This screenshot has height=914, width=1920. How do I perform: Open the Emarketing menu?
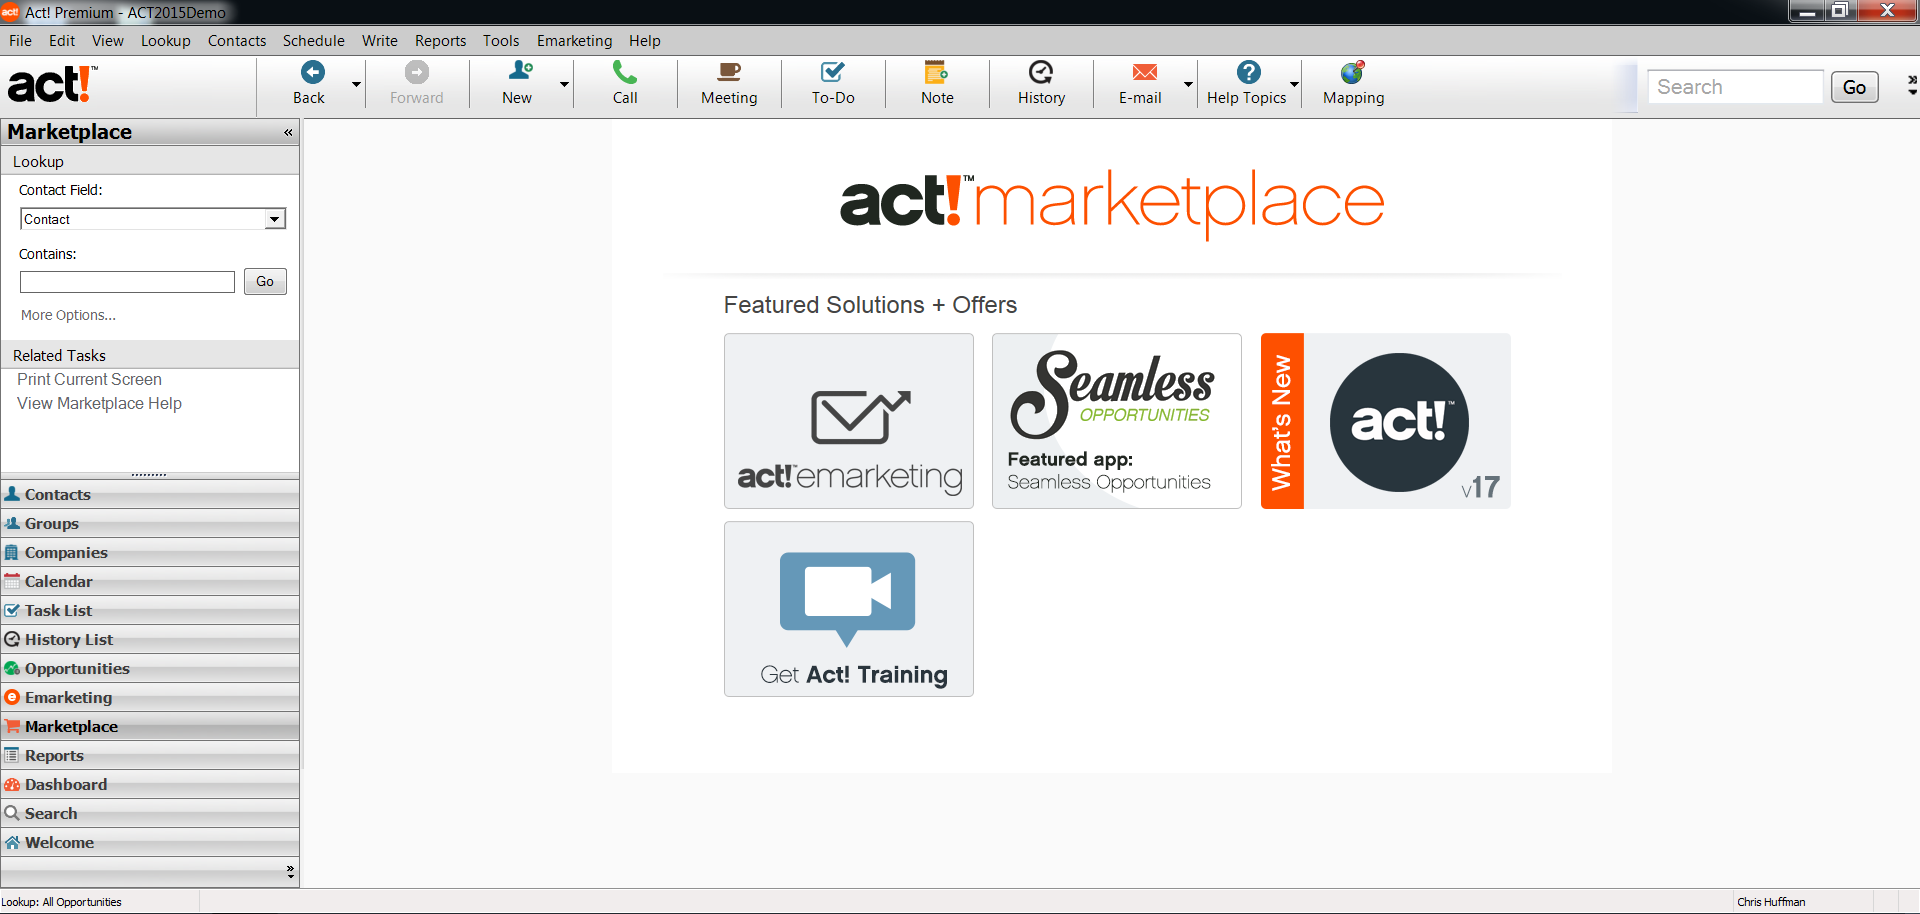point(574,41)
